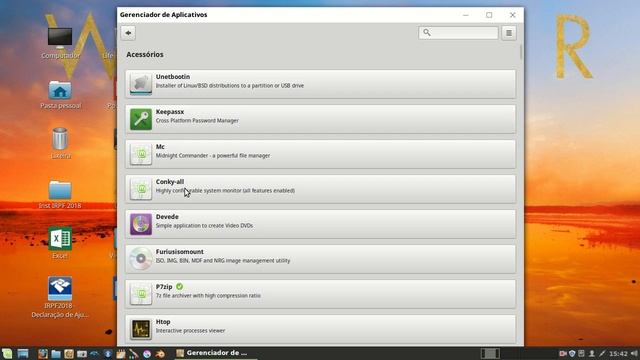Open the update manager shield tray icon
The image size is (640, 360).
click(572, 353)
